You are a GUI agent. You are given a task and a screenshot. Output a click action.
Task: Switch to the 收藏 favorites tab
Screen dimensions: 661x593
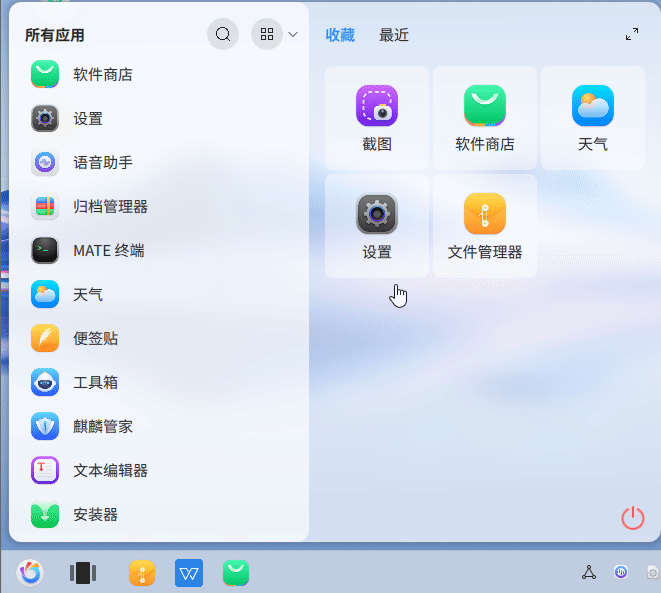tap(340, 35)
